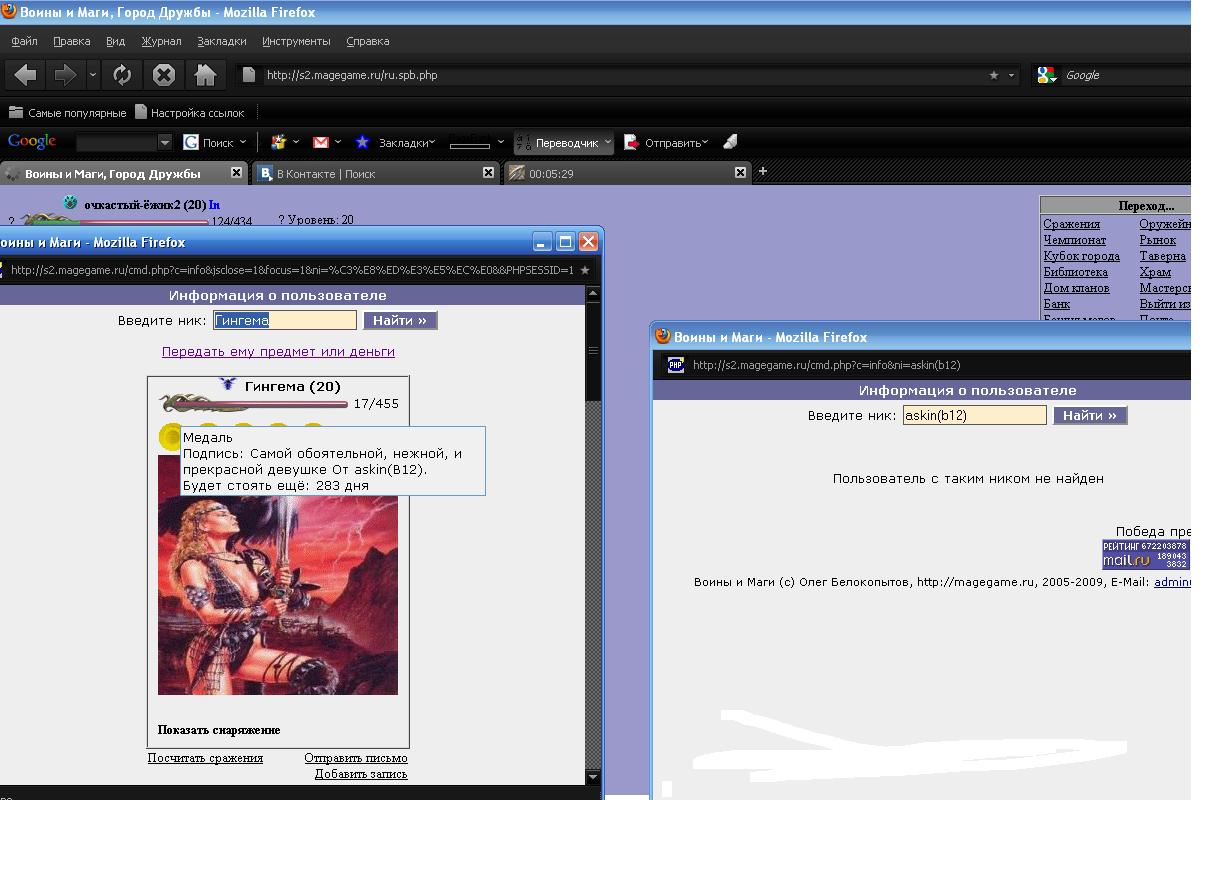Open the Передать ему предмет или деньги link
The image size is (1214, 871).
coord(278,351)
